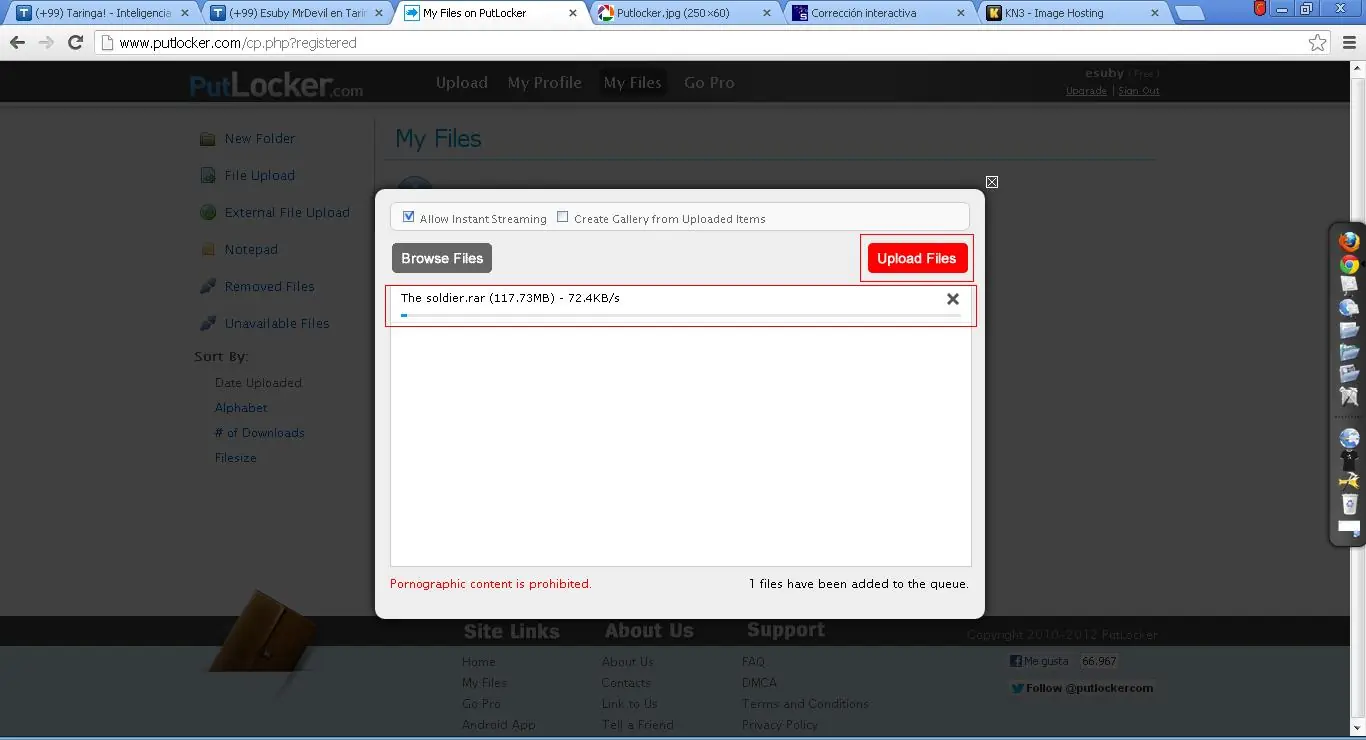Image resolution: width=1366 pixels, height=740 pixels.
Task: Close the My Files on PutLocker tab
Action: click(572, 13)
